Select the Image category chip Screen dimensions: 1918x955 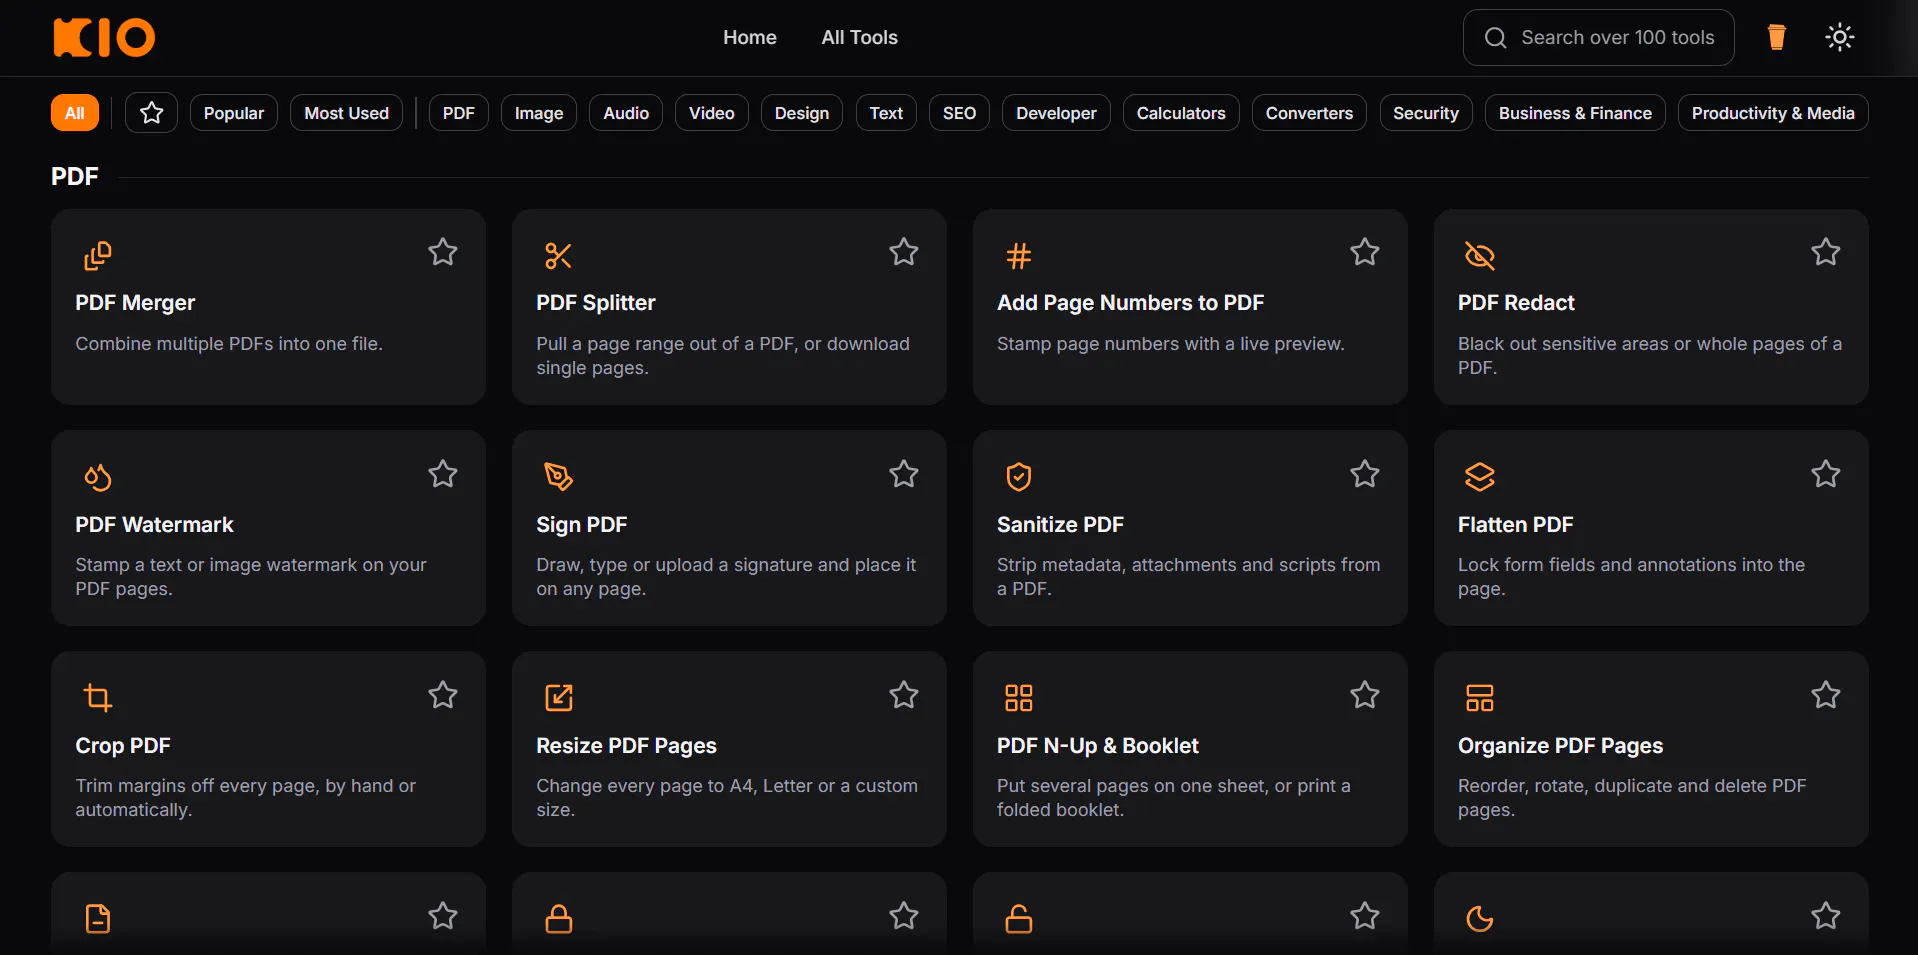click(x=539, y=113)
